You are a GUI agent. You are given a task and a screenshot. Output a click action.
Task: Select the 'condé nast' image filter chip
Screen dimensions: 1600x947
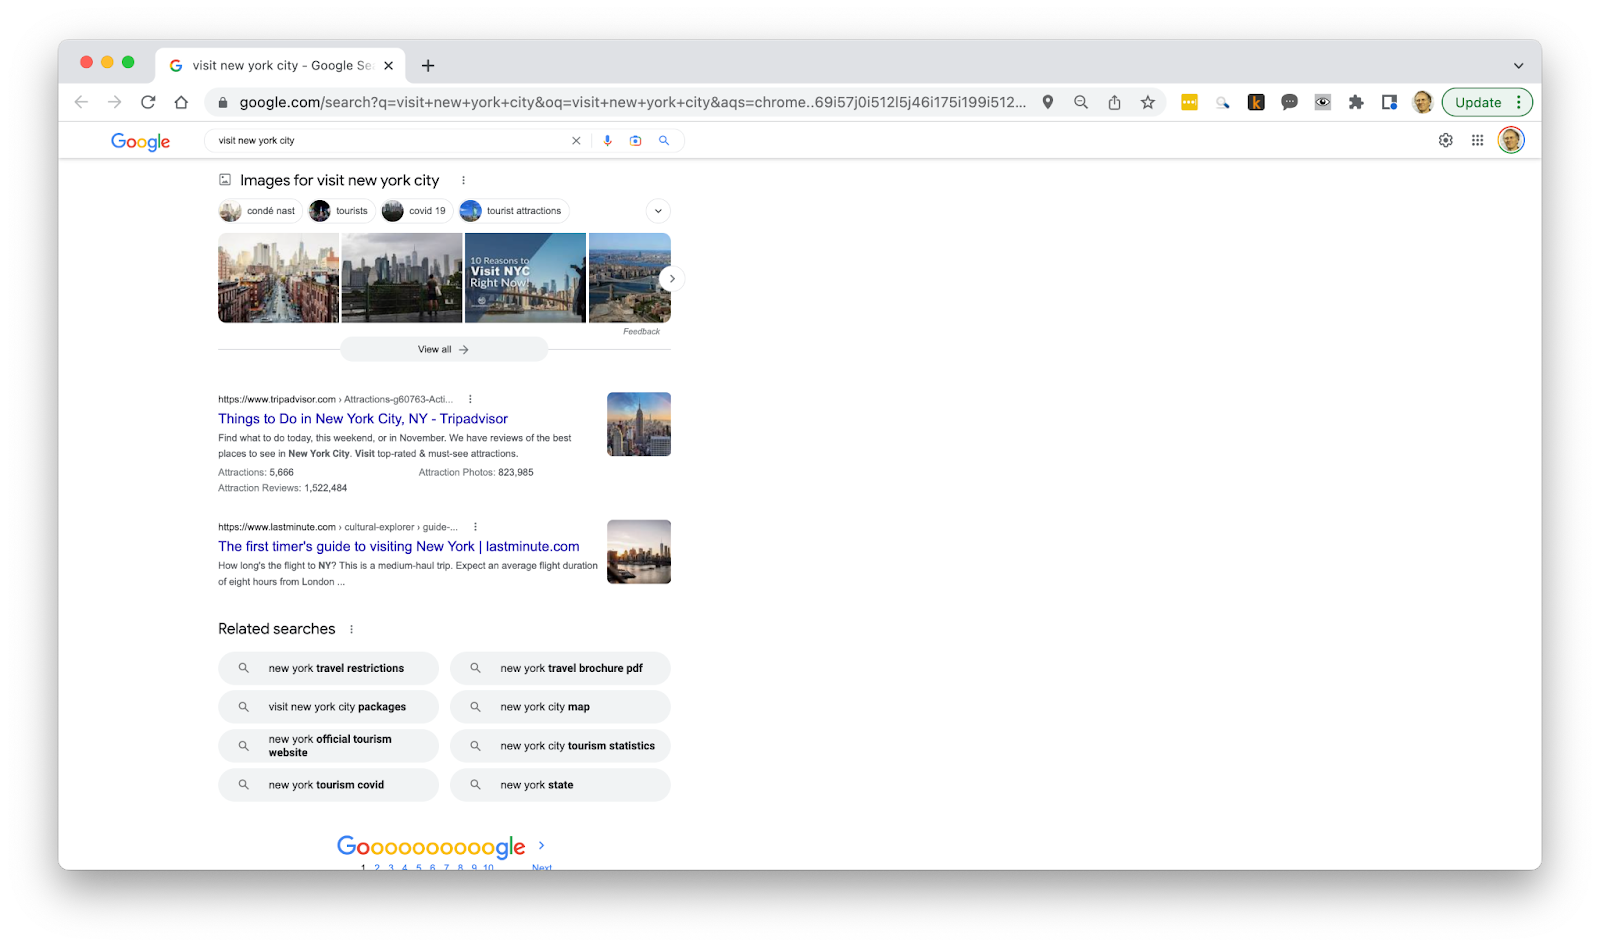click(260, 211)
